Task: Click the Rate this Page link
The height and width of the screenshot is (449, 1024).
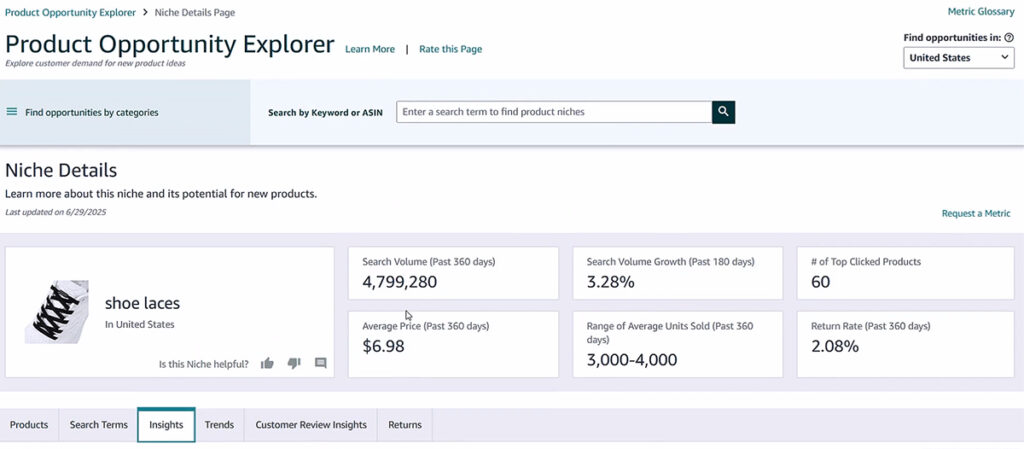Action: (451, 49)
